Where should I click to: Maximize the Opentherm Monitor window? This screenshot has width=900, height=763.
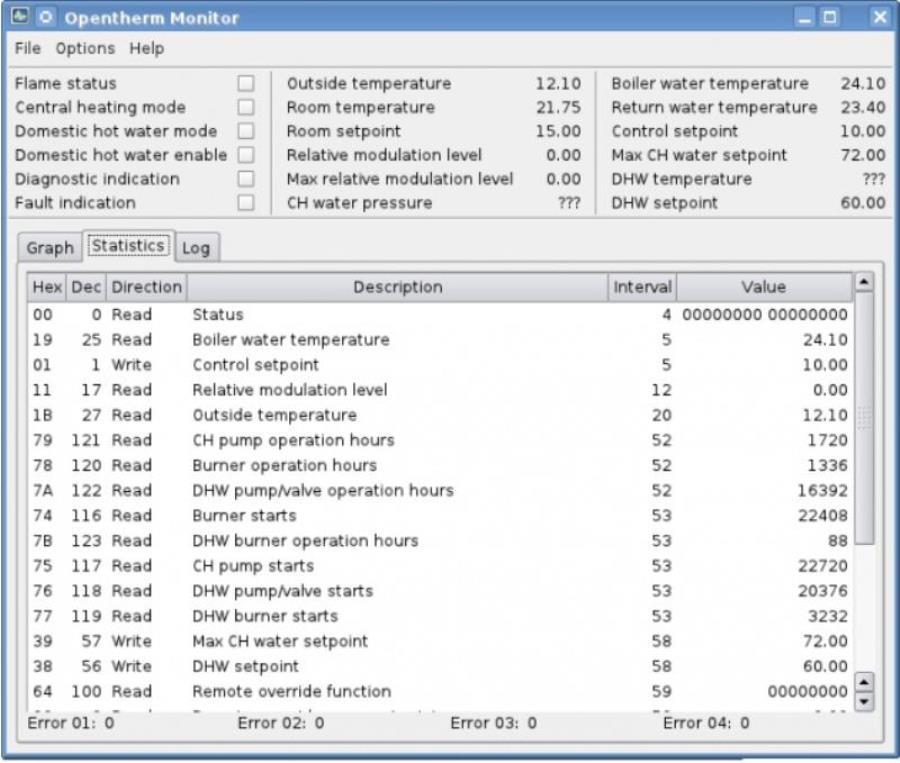click(x=831, y=18)
